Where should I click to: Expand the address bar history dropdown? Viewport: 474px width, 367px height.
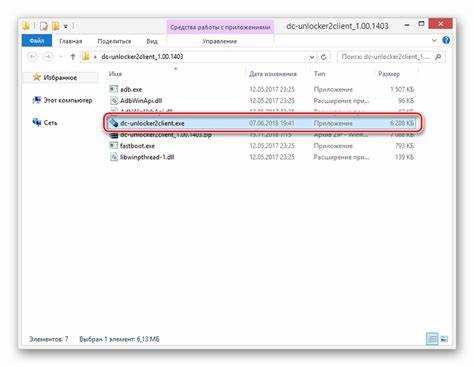coord(312,57)
